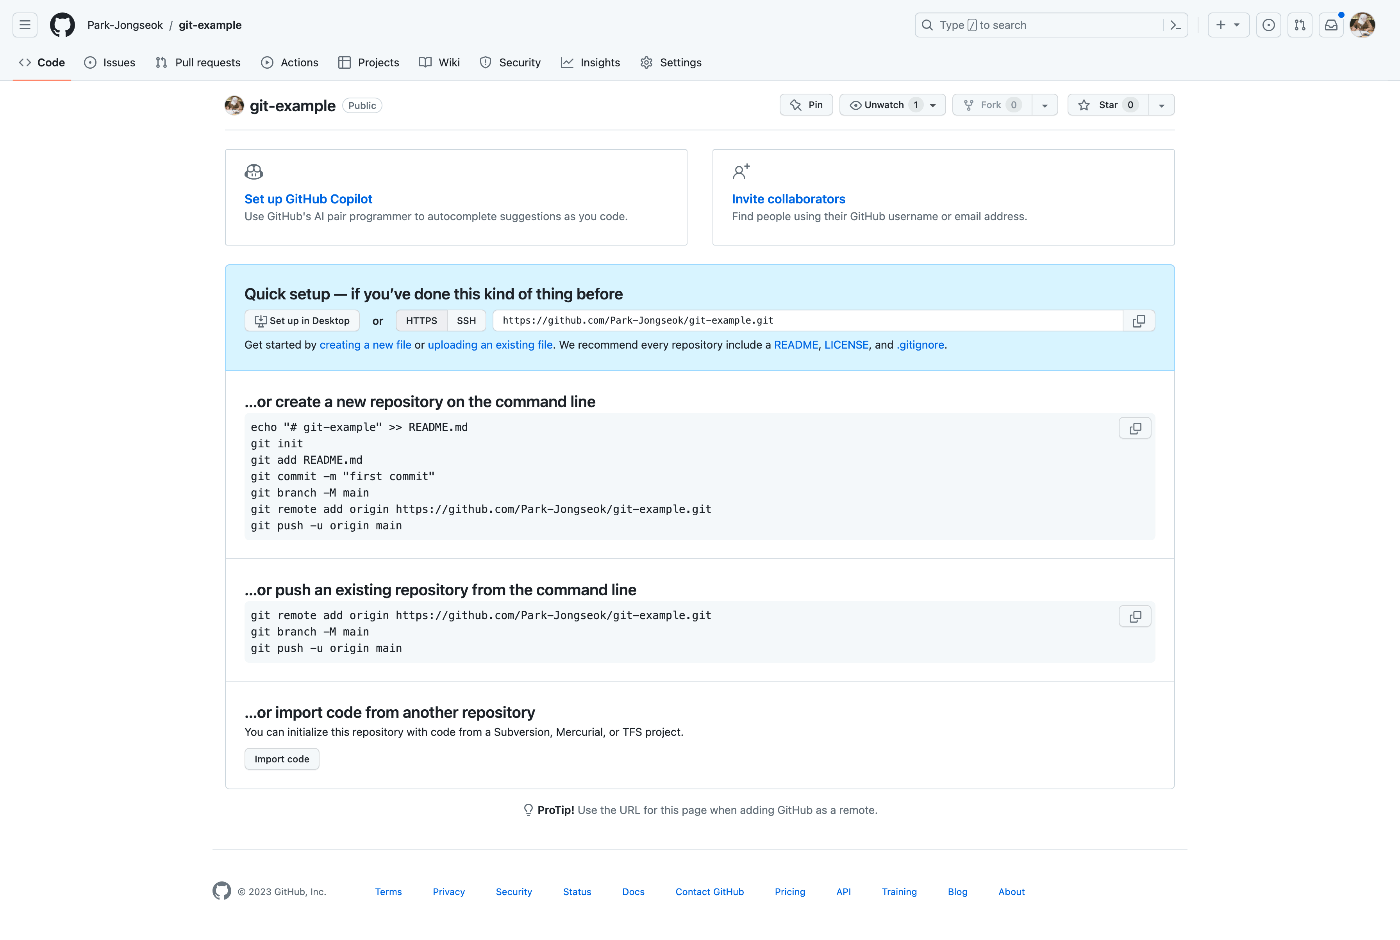This screenshot has width=1400, height=940.
Task: Open the Set up GitHub Copilot link
Action: (308, 199)
